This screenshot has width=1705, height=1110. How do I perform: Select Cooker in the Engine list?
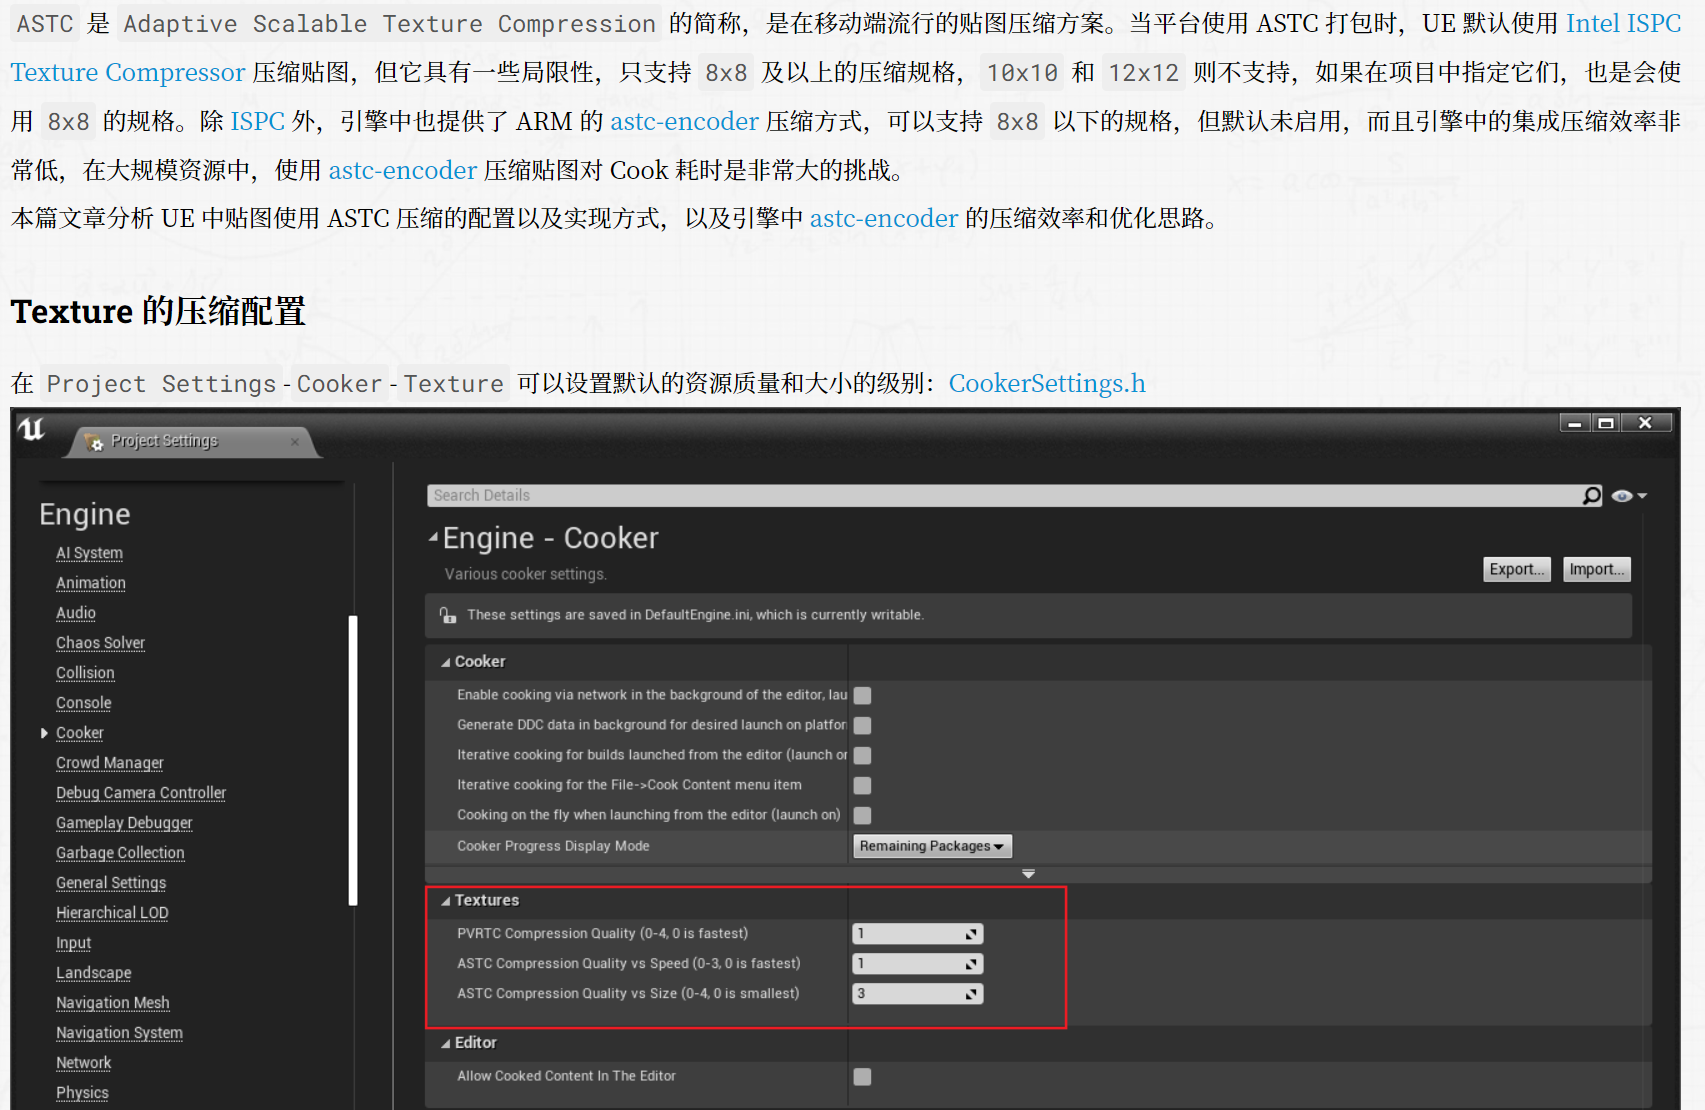pyautogui.click(x=80, y=733)
